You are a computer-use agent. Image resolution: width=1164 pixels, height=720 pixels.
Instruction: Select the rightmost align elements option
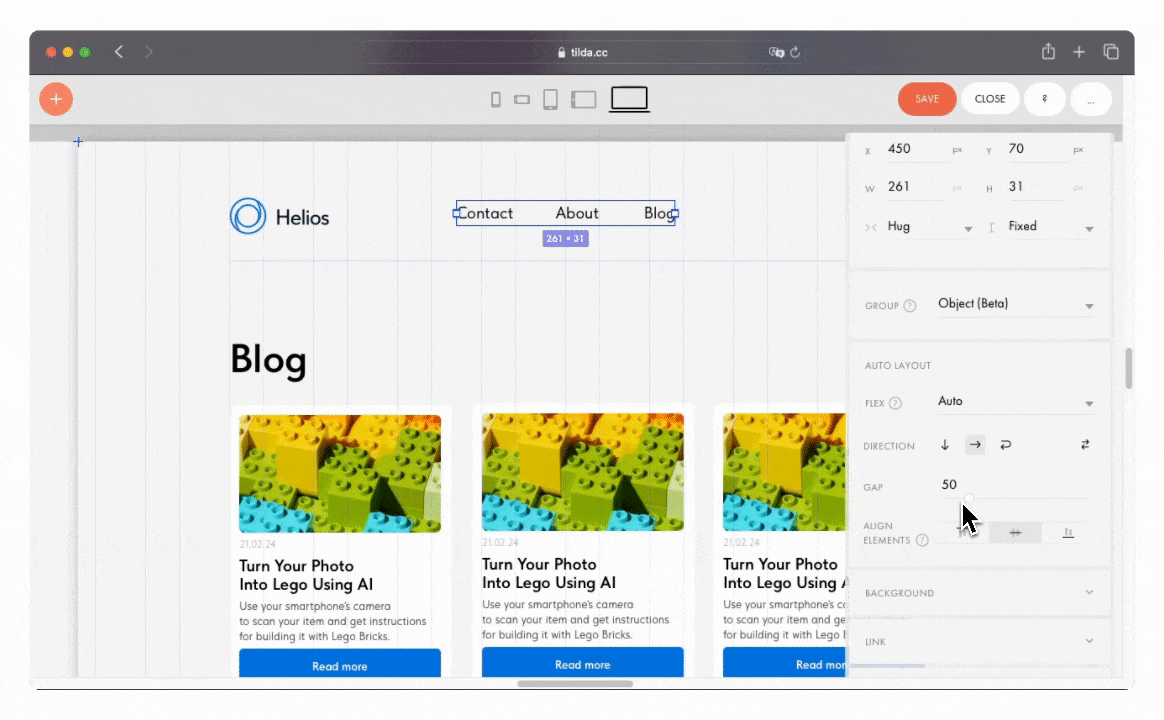click(1068, 532)
